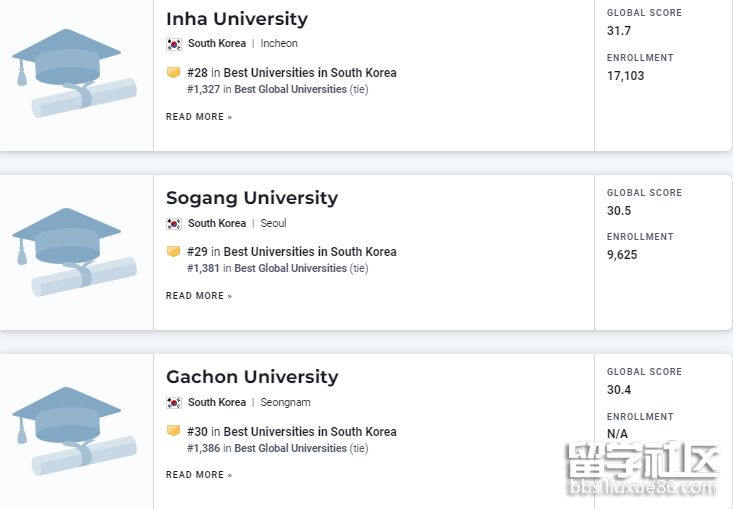Click the South Korea flag under Sogang University
733x509 pixels.
click(x=174, y=224)
